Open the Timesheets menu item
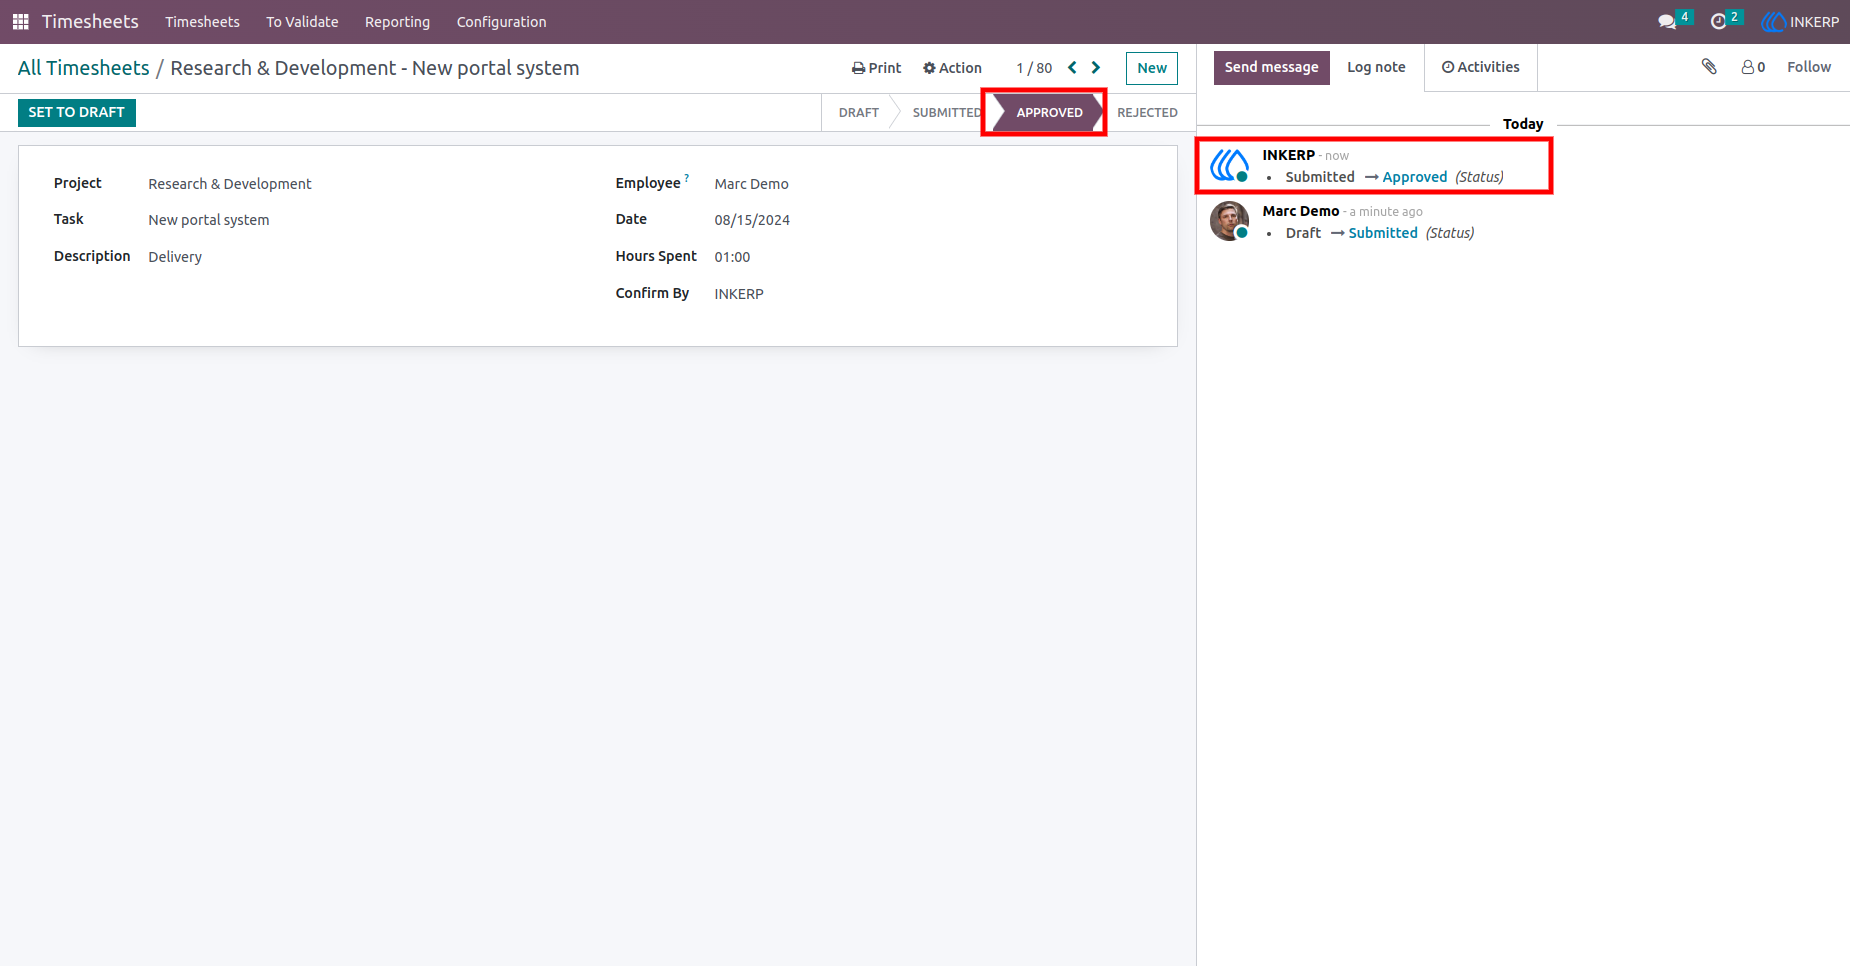The width and height of the screenshot is (1850, 966). [202, 22]
